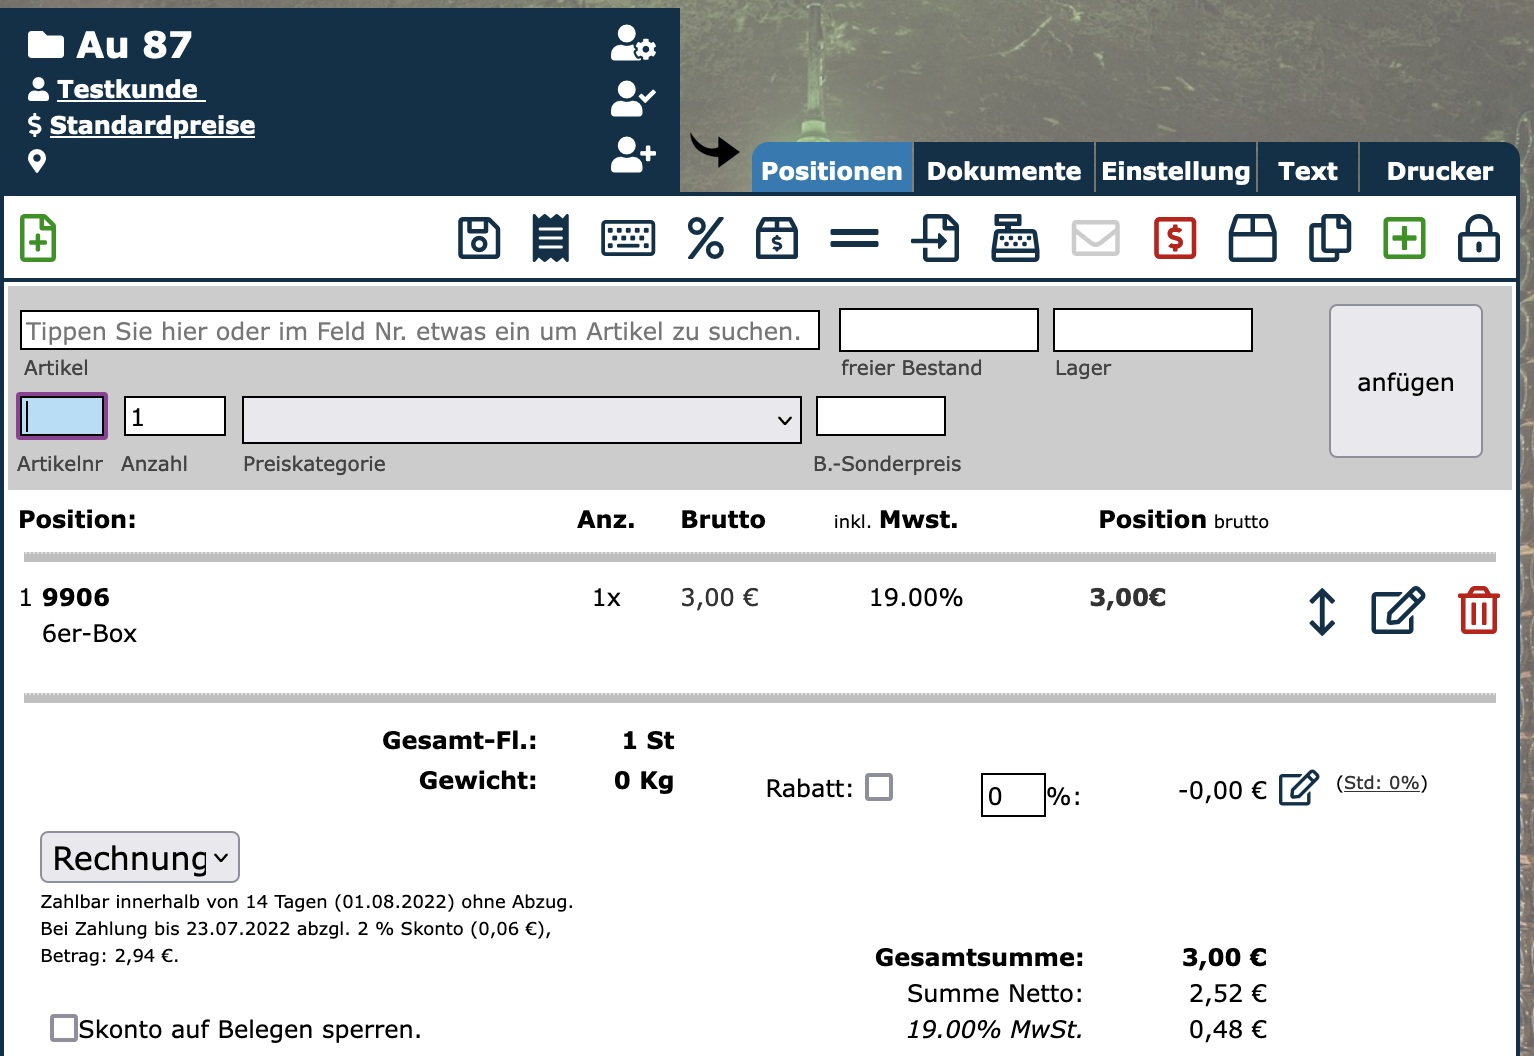Click the save floppy disk icon
This screenshot has height=1056, width=1534.
pos(478,239)
